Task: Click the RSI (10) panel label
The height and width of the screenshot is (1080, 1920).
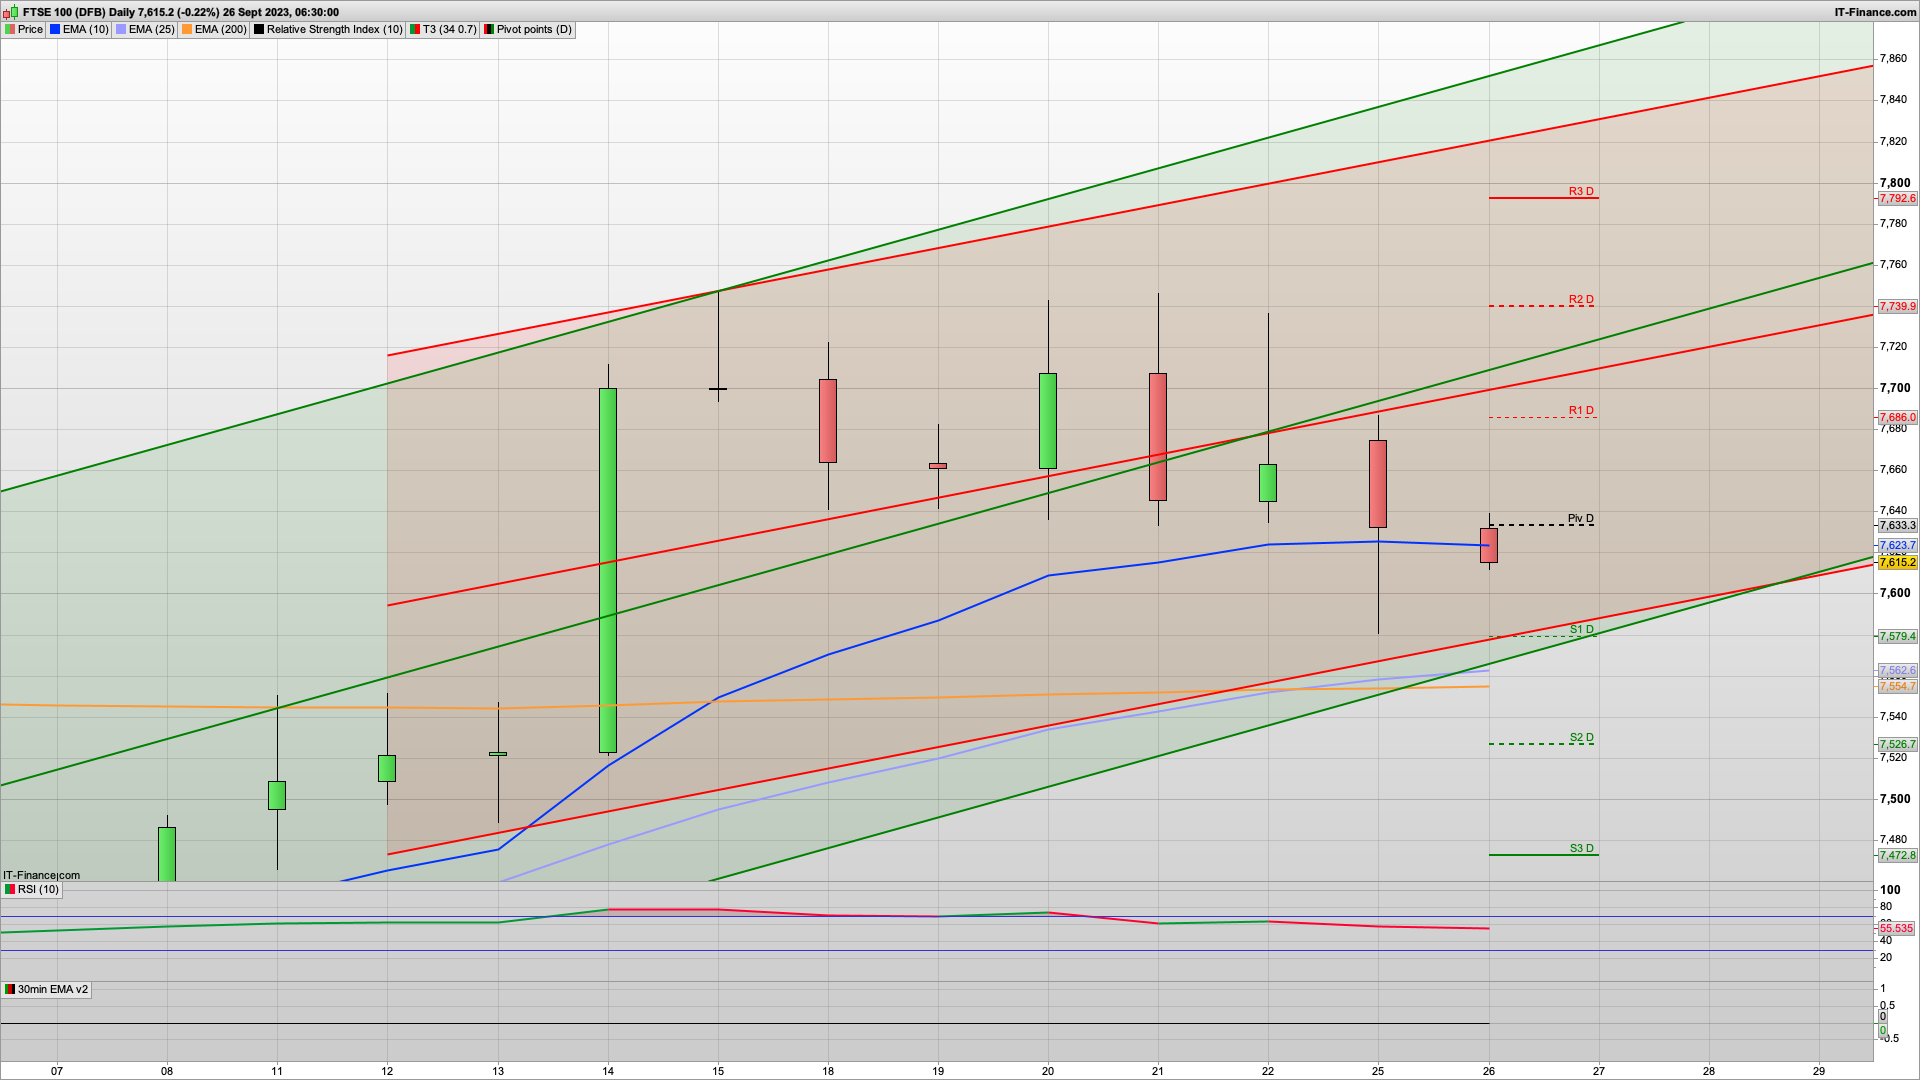Action: pos(32,889)
